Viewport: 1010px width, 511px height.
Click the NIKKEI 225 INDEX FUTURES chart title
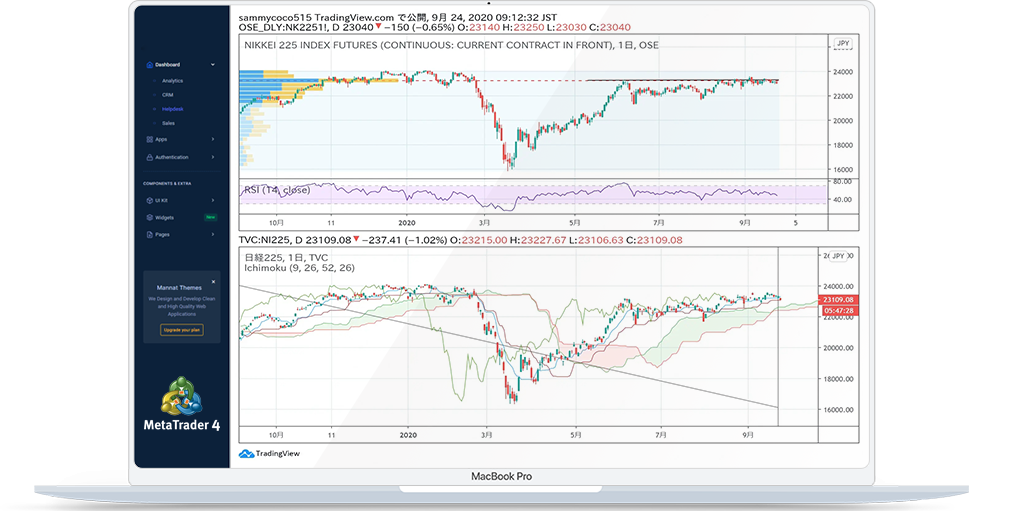point(451,45)
